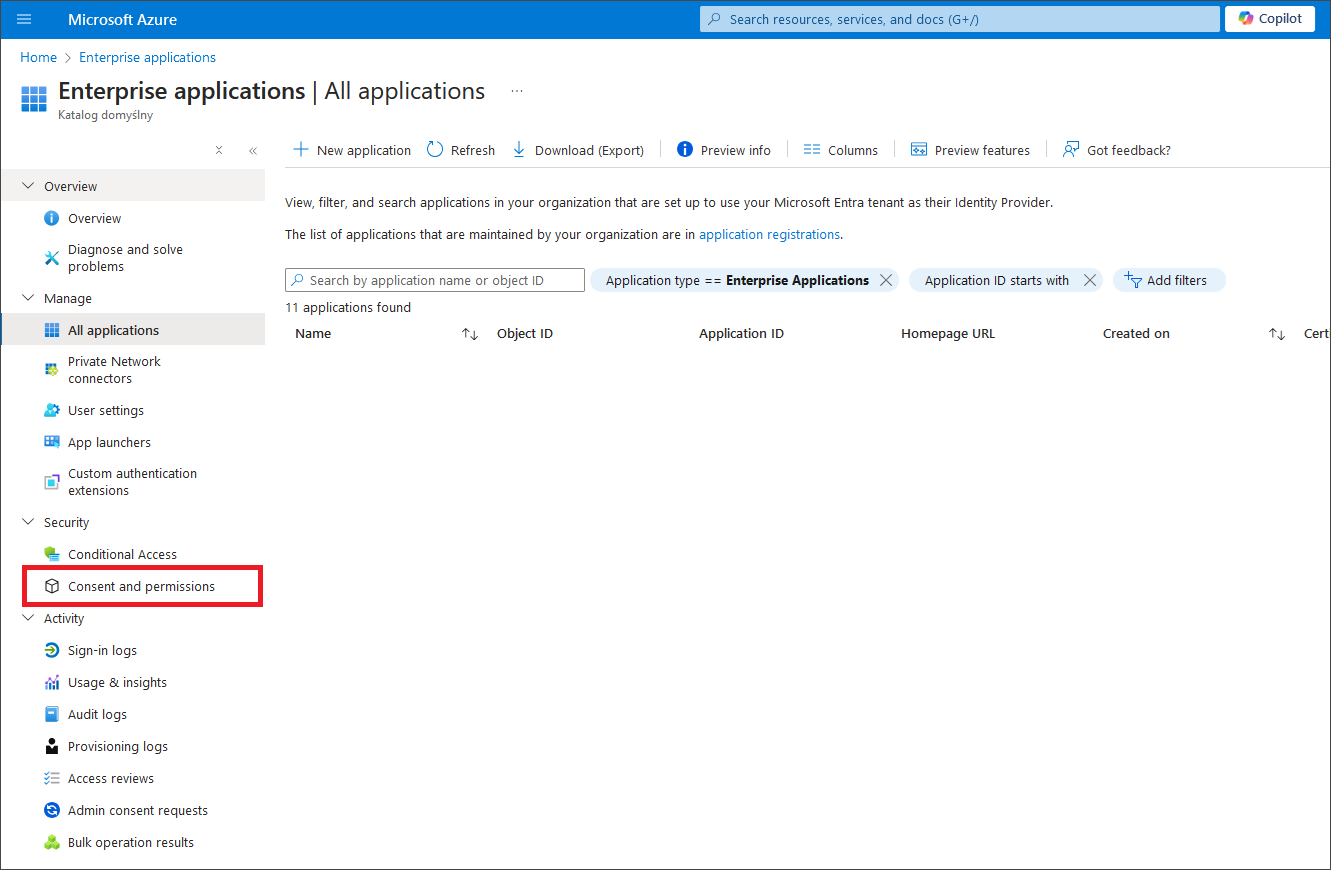Go to Home breadcrumb link
Image resolution: width=1331 pixels, height=870 pixels.
[38, 57]
